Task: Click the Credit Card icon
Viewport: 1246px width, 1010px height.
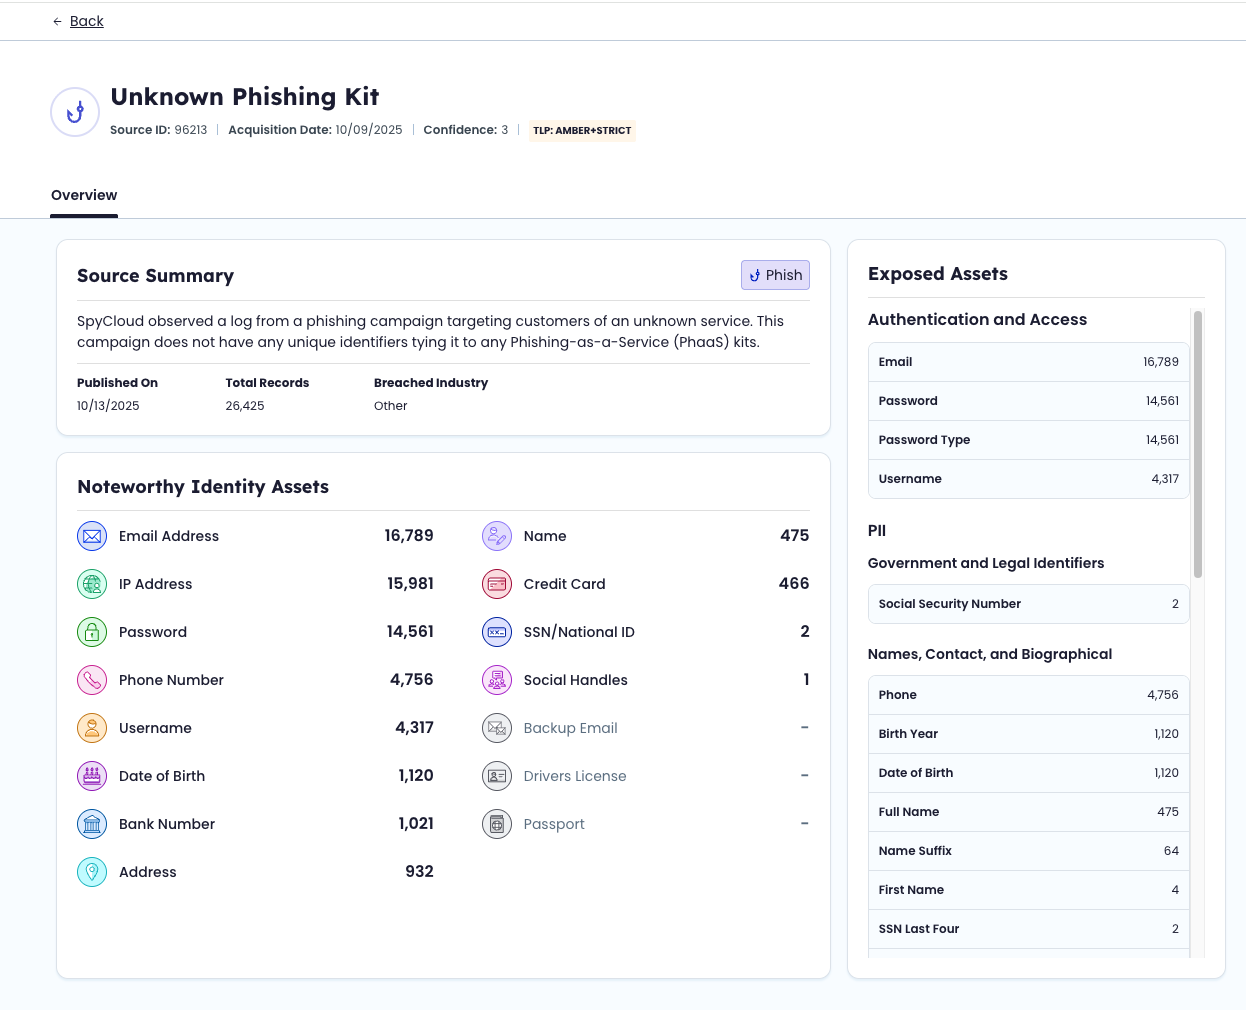Action: [497, 584]
